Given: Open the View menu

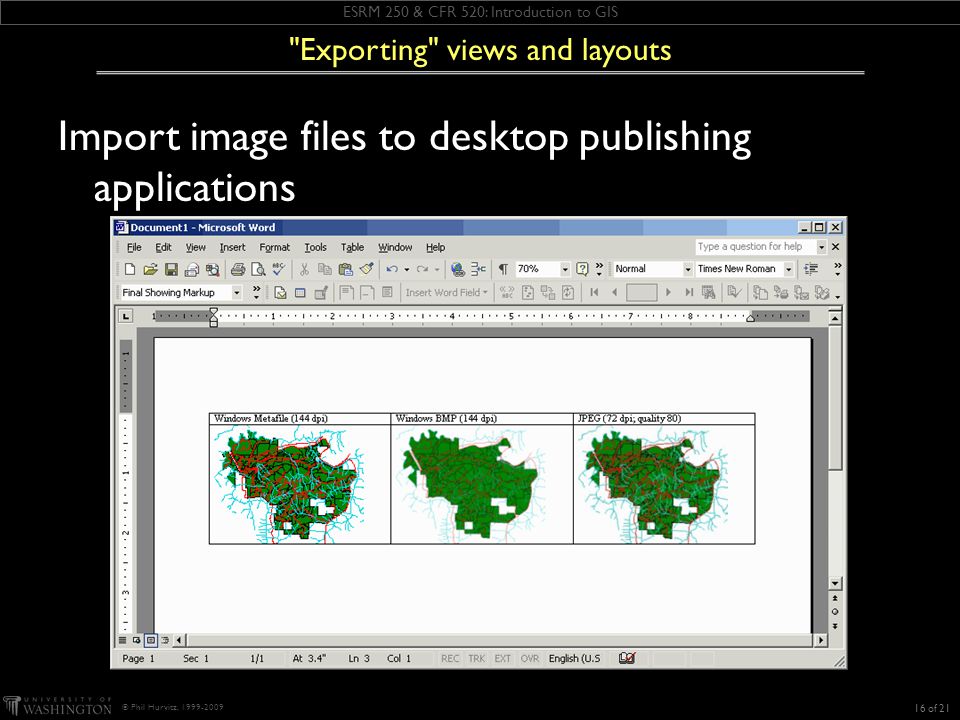Looking at the screenshot, I should [x=196, y=247].
